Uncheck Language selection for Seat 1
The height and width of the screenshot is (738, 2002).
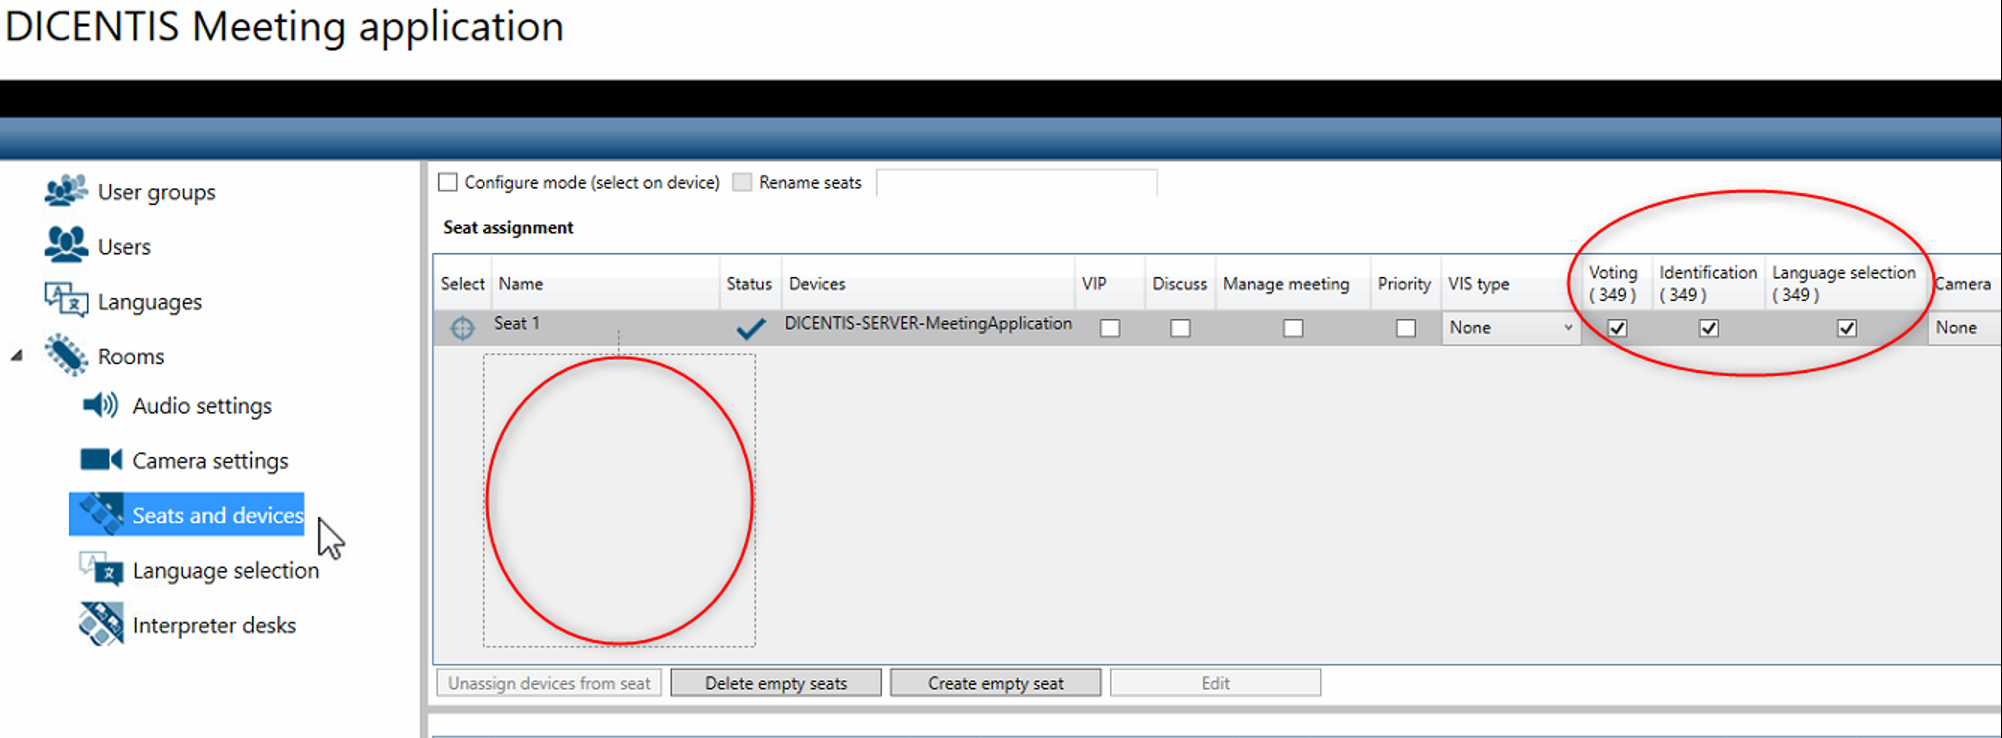pos(1847,328)
